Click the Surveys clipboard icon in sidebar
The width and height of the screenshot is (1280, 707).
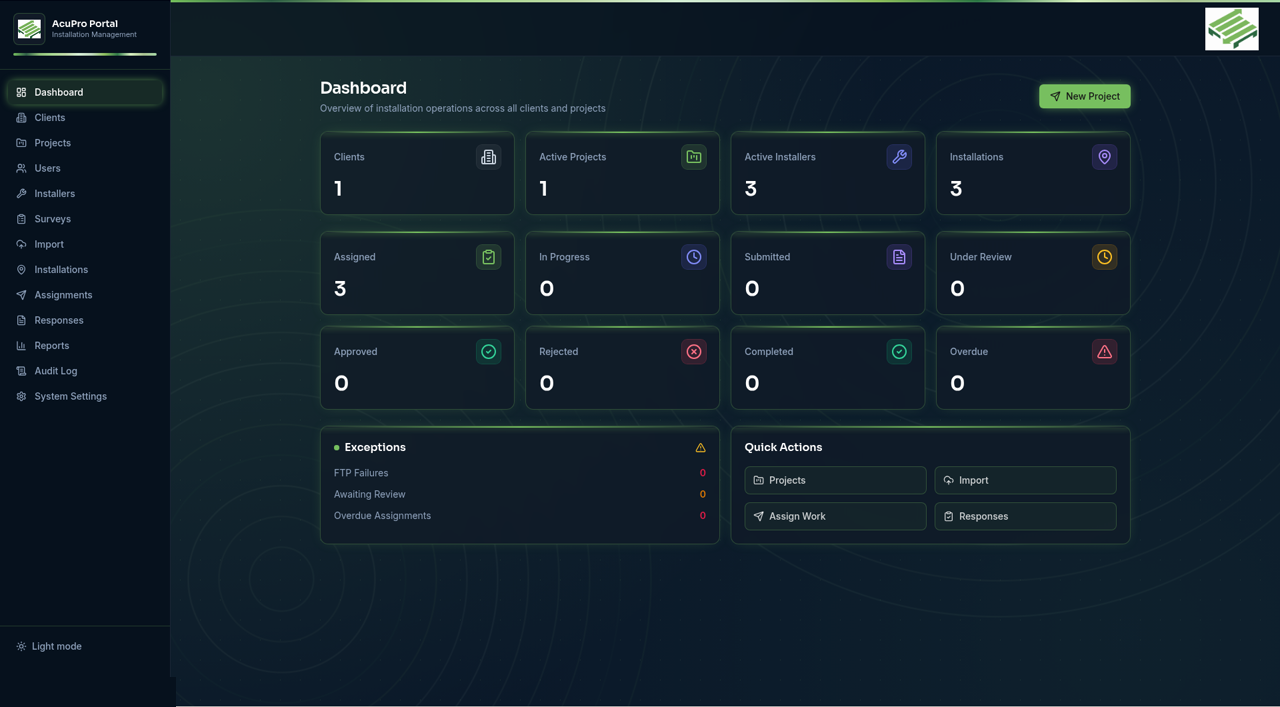tap(21, 219)
